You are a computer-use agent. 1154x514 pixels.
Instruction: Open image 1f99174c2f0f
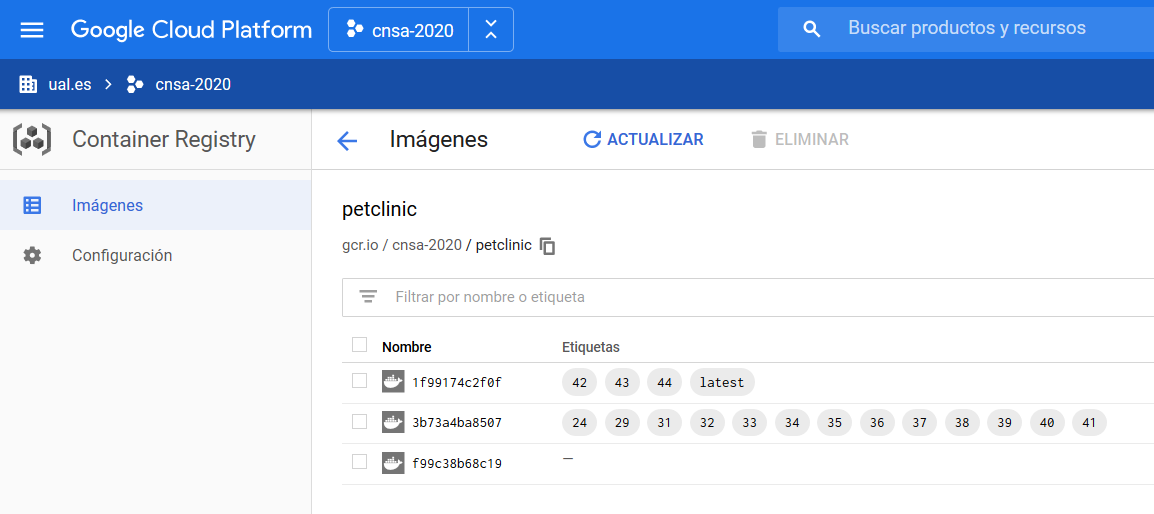click(457, 383)
